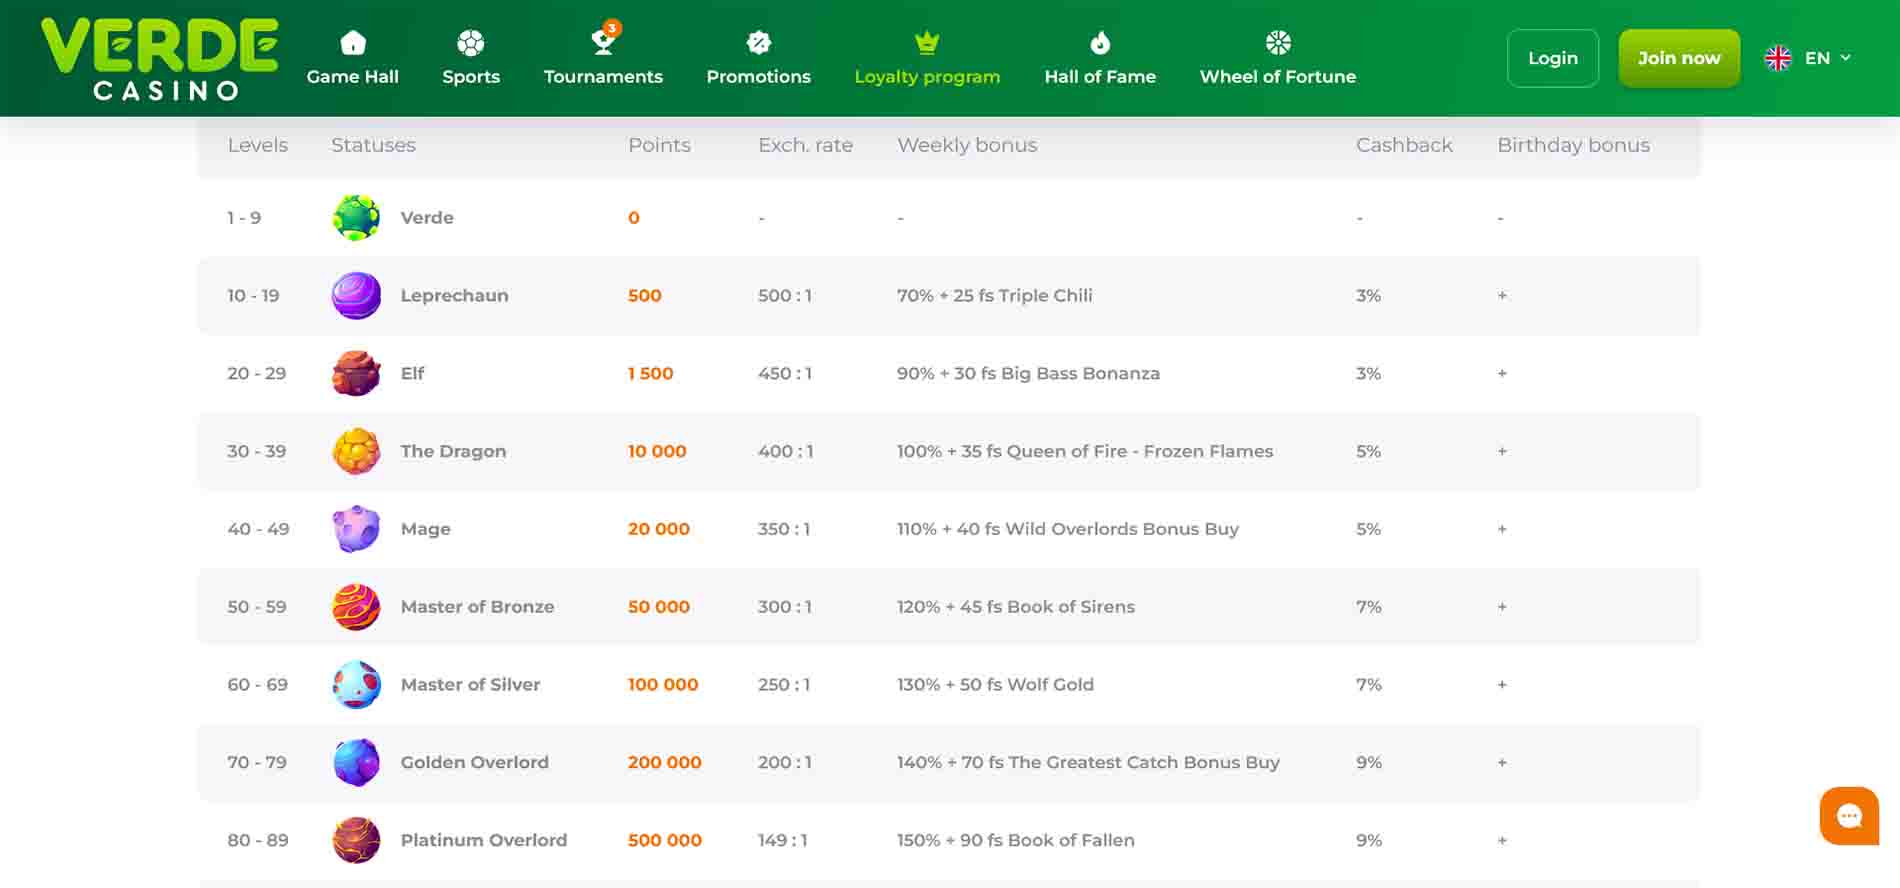Click the purple Leprechaun status orb

tap(356, 296)
